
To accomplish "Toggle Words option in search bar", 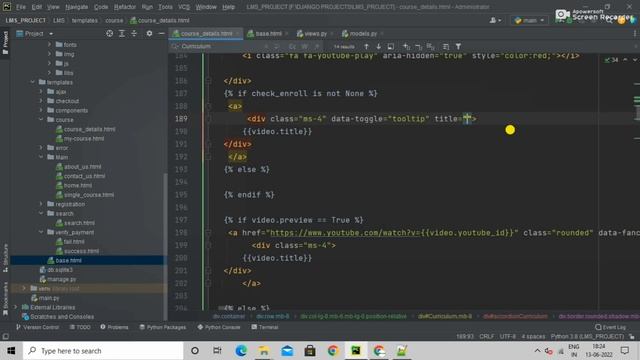I will (x=304, y=47).
